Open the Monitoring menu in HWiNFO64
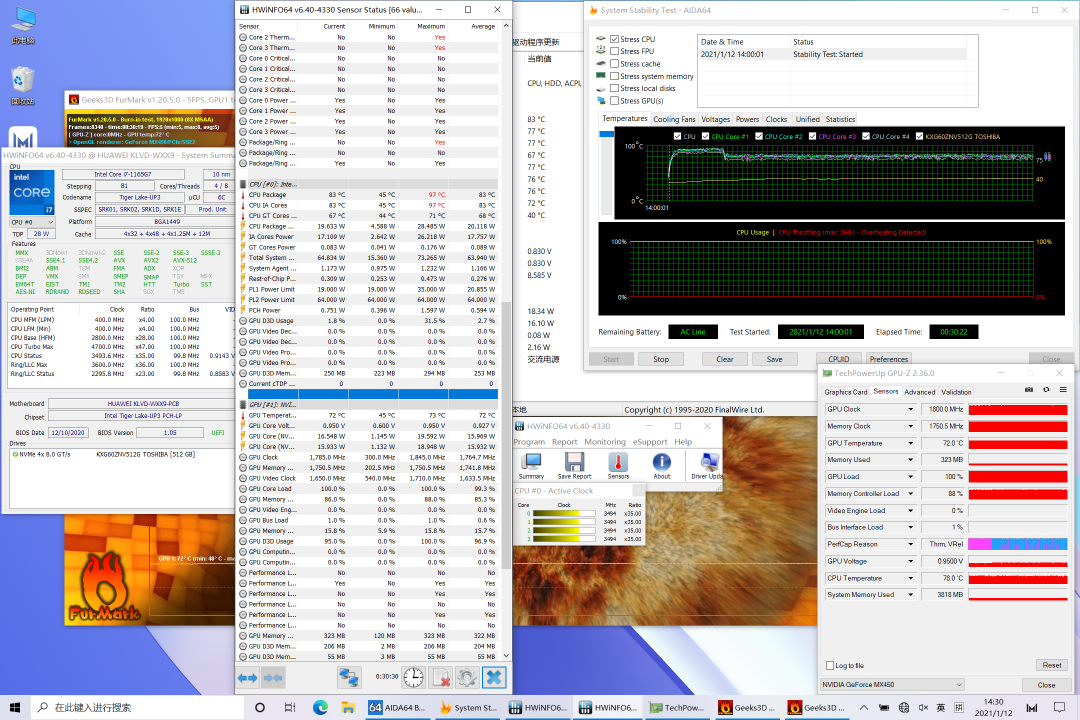The height and width of the screenshot is (720, 1080). [604, 441]
